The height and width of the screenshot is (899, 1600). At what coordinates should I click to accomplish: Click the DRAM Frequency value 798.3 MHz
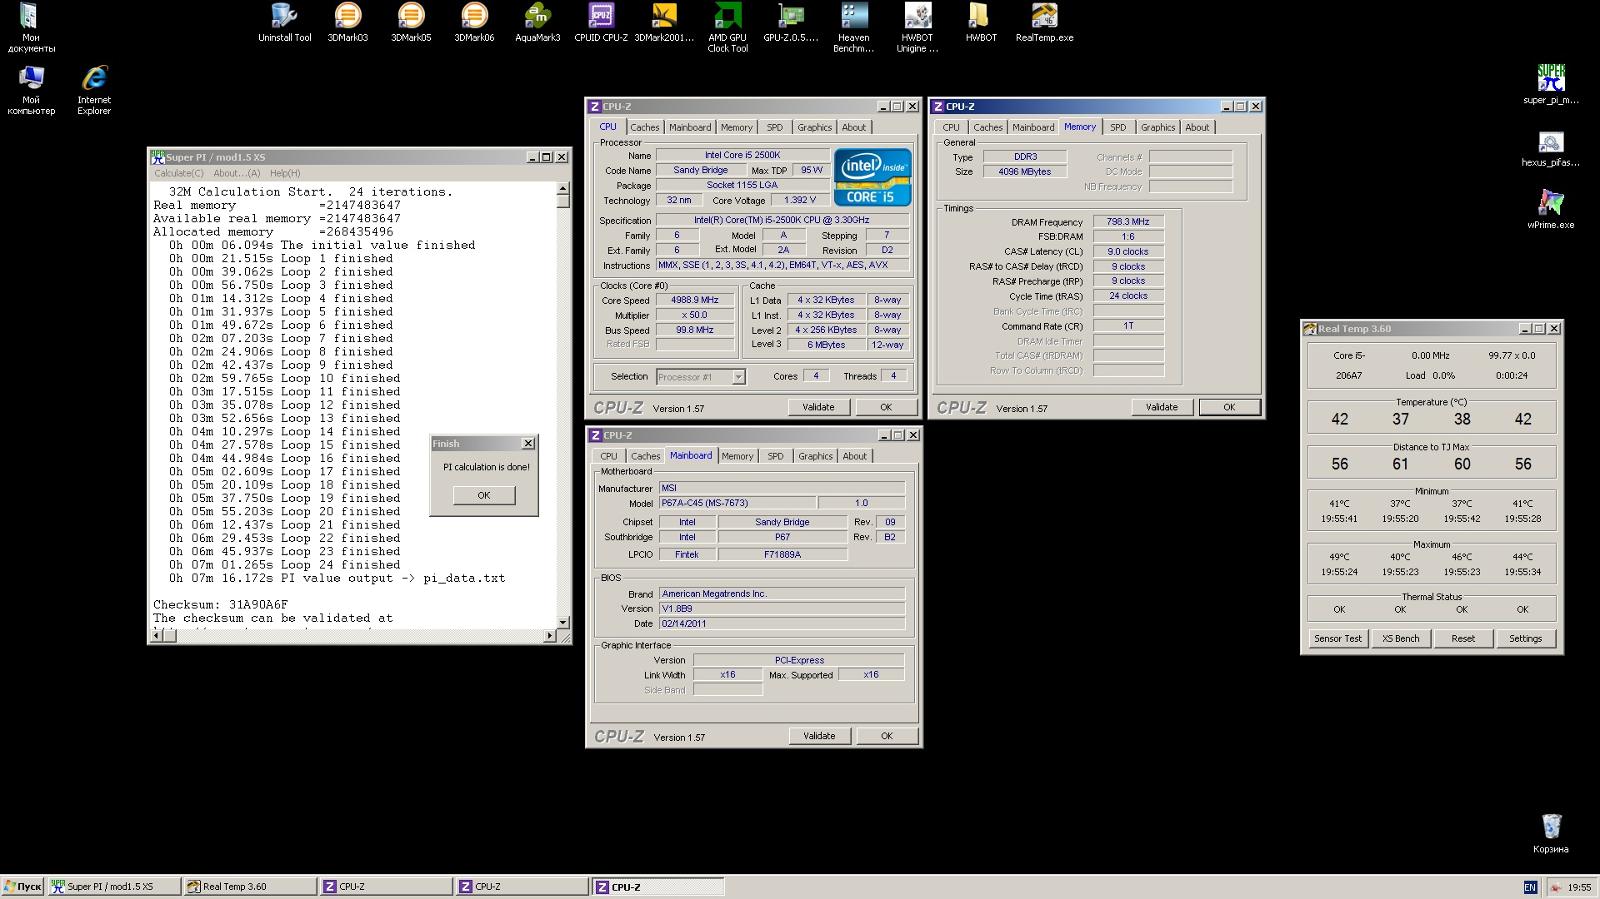point(1128,222)
